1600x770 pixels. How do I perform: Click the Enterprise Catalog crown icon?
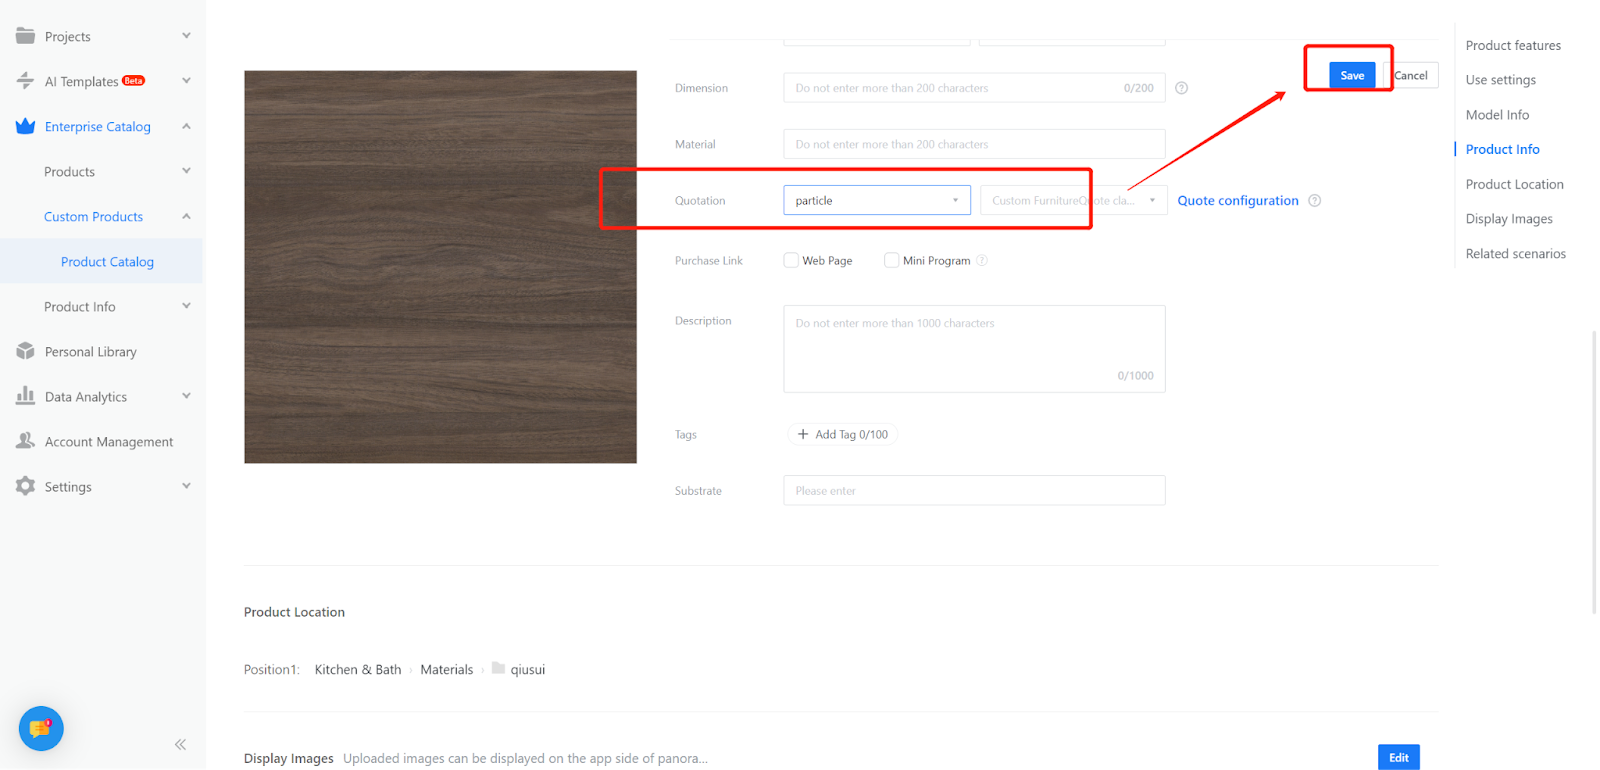tap(25, 126)
